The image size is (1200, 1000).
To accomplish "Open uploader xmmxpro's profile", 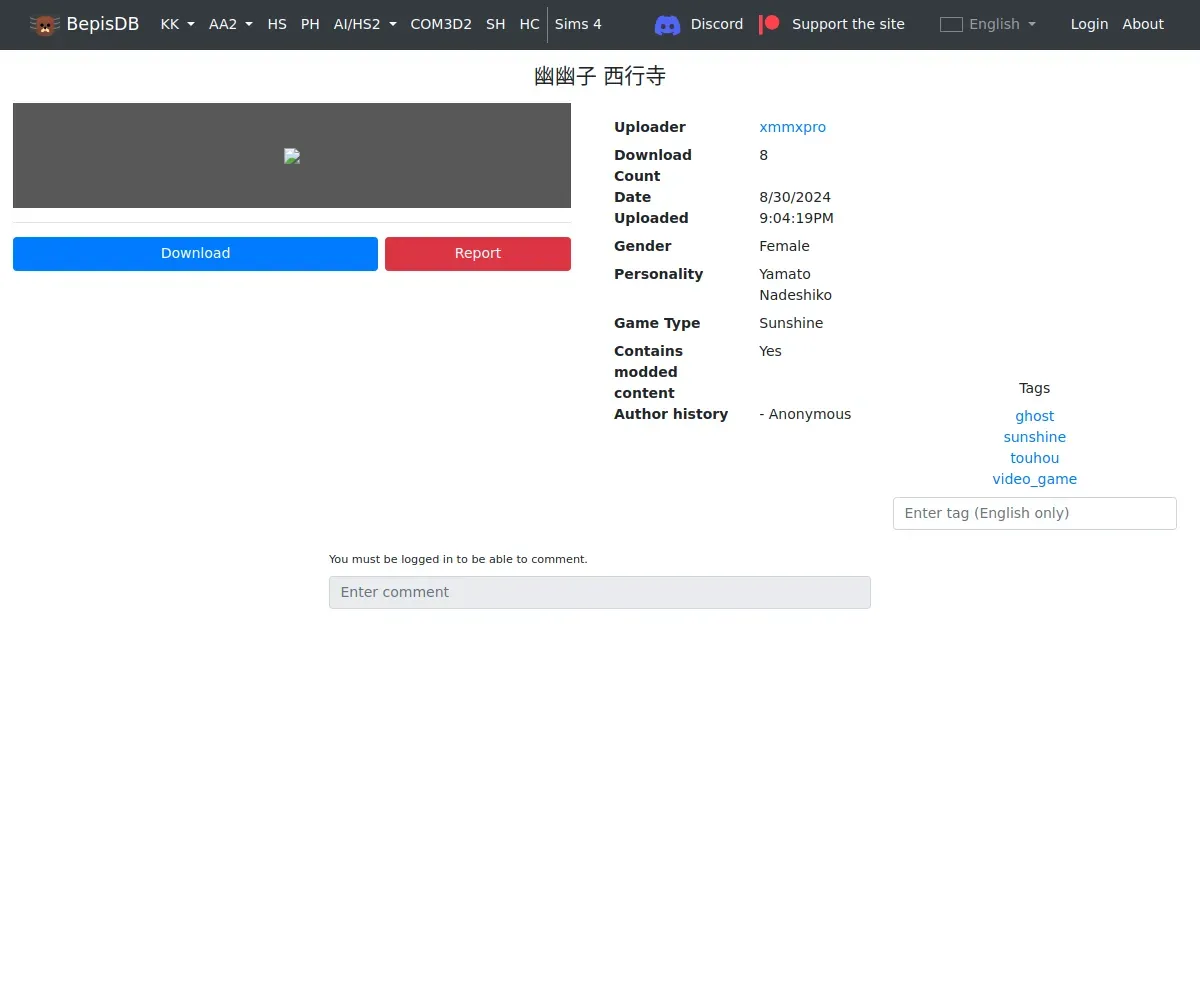I will pos(793,127).
